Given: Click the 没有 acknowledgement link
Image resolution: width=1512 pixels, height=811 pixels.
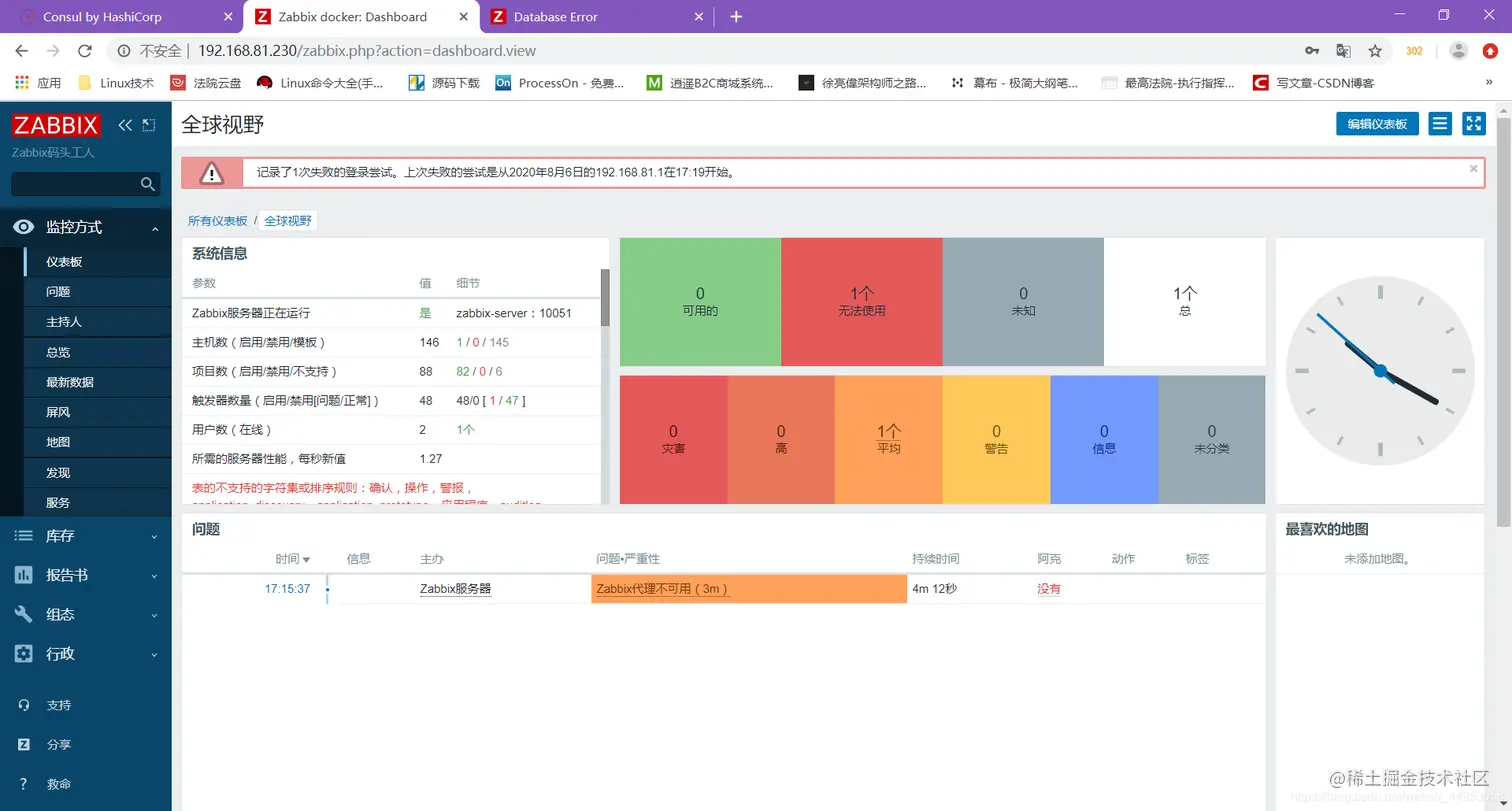Looking at the screenshot, I should click(1049, 589).
